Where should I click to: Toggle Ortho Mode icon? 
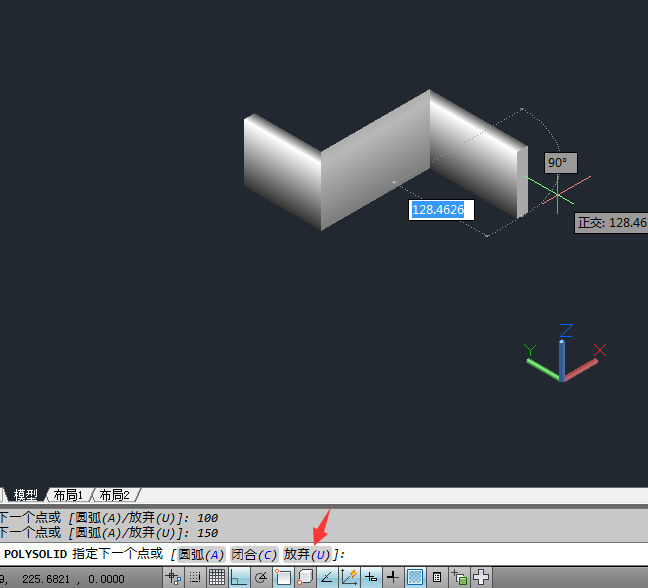pyautogui.click(x=239, y=577)
